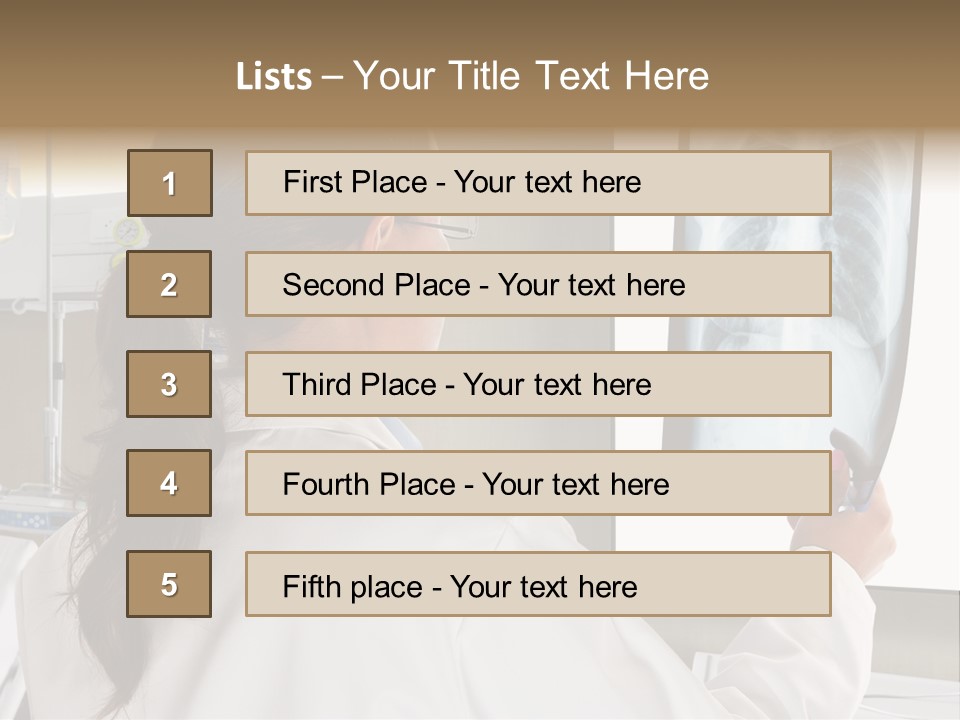Select the number 2 list box

pyautogui.click(x=169, y=284)
